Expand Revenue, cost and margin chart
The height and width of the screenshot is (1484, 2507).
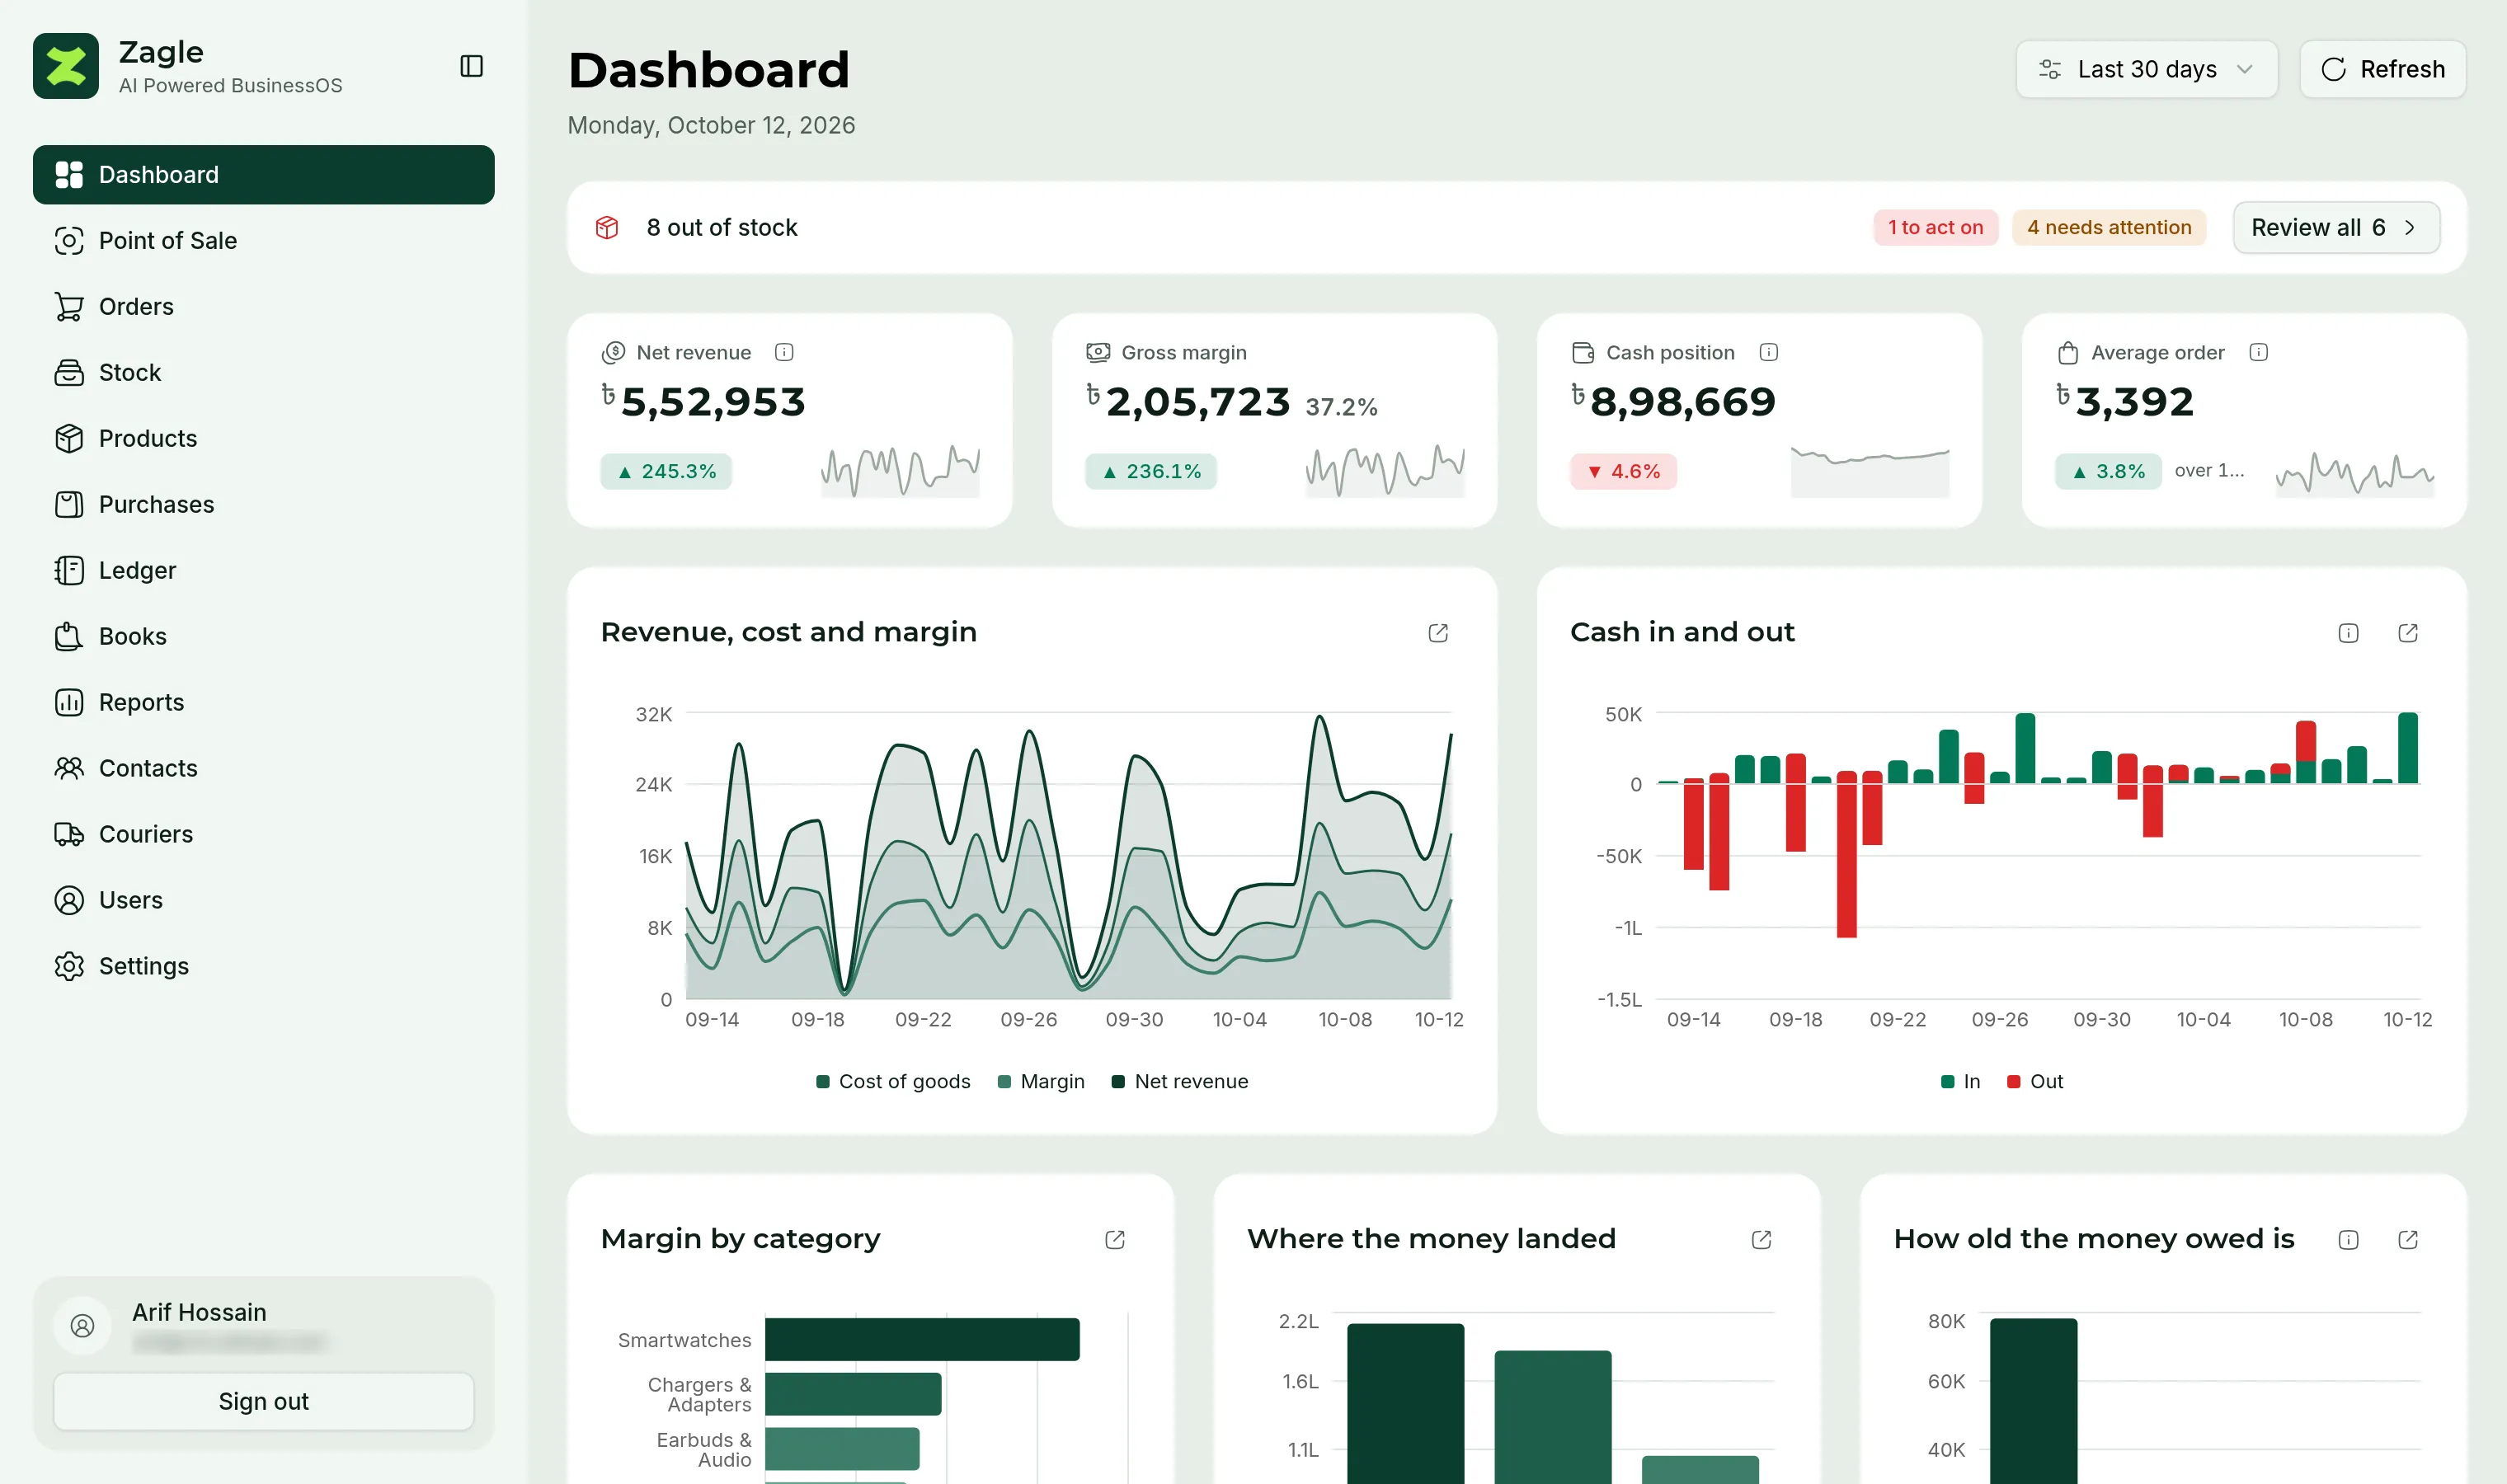click(1438, 632)
